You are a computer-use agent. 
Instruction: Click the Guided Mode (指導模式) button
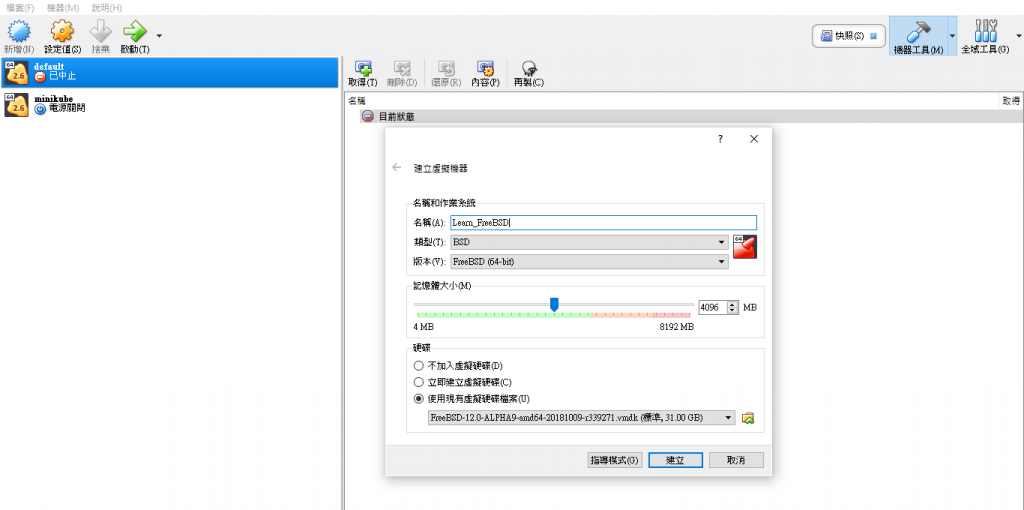615,460
